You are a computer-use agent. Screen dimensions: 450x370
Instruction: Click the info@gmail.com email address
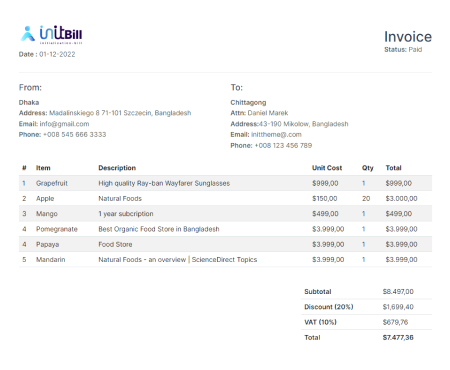pyautogui.click(x=64, y=124)
